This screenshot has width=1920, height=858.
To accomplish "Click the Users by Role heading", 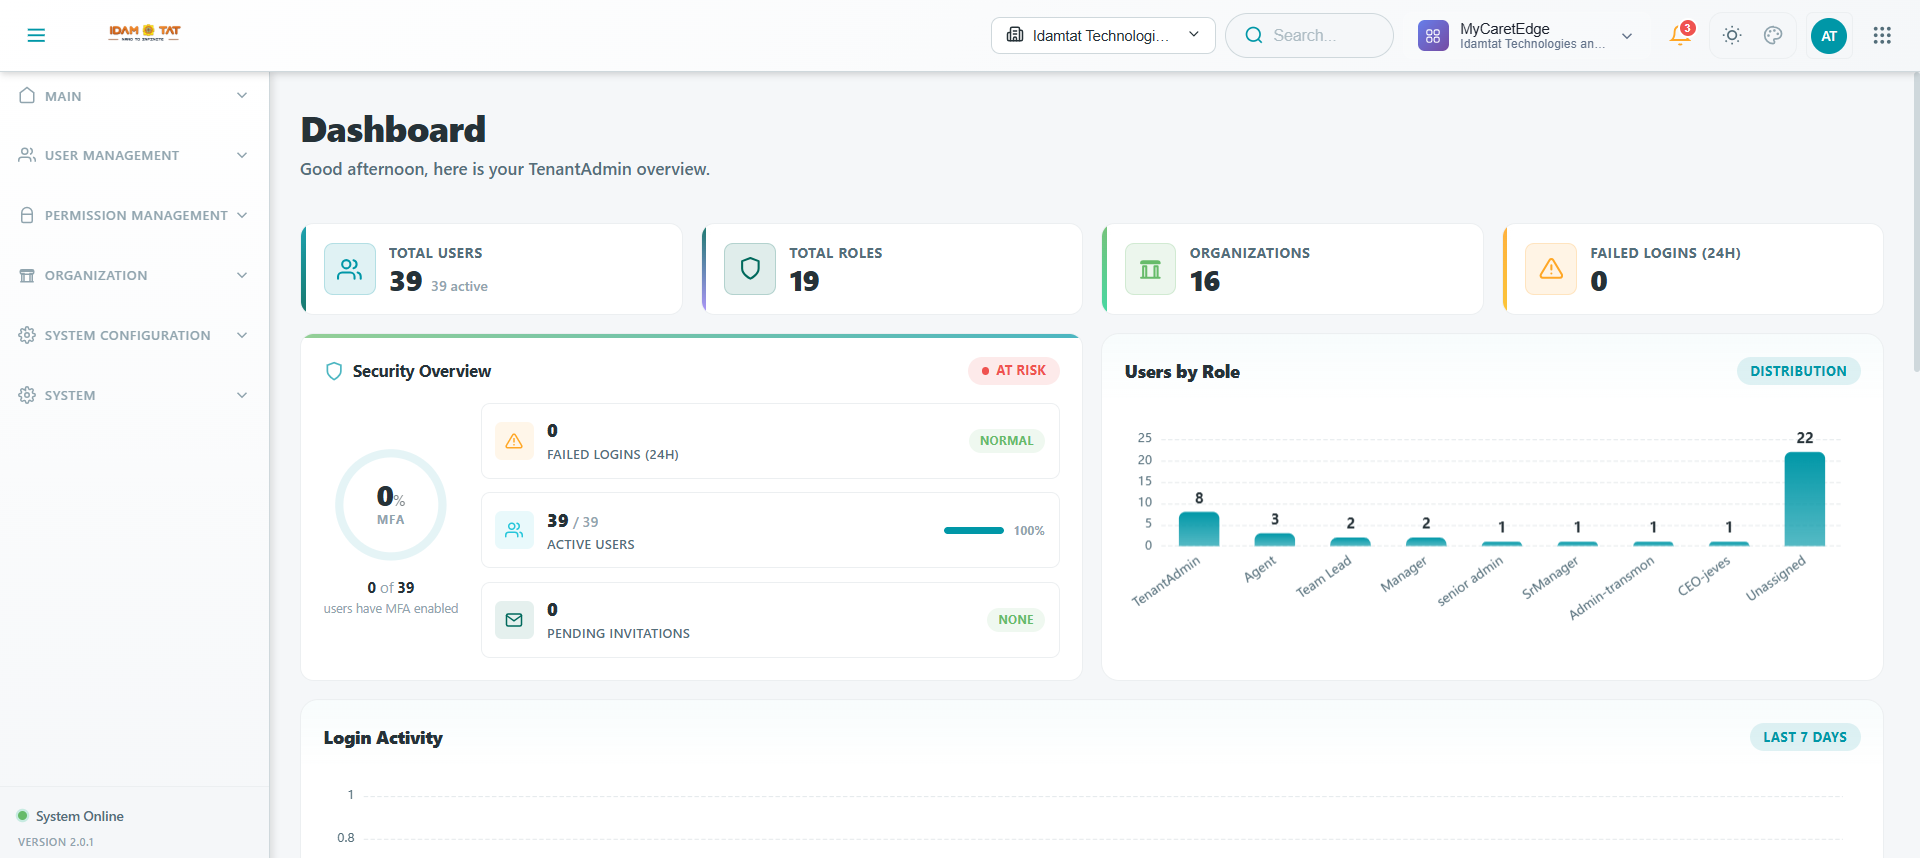I will pos(1182,372).
